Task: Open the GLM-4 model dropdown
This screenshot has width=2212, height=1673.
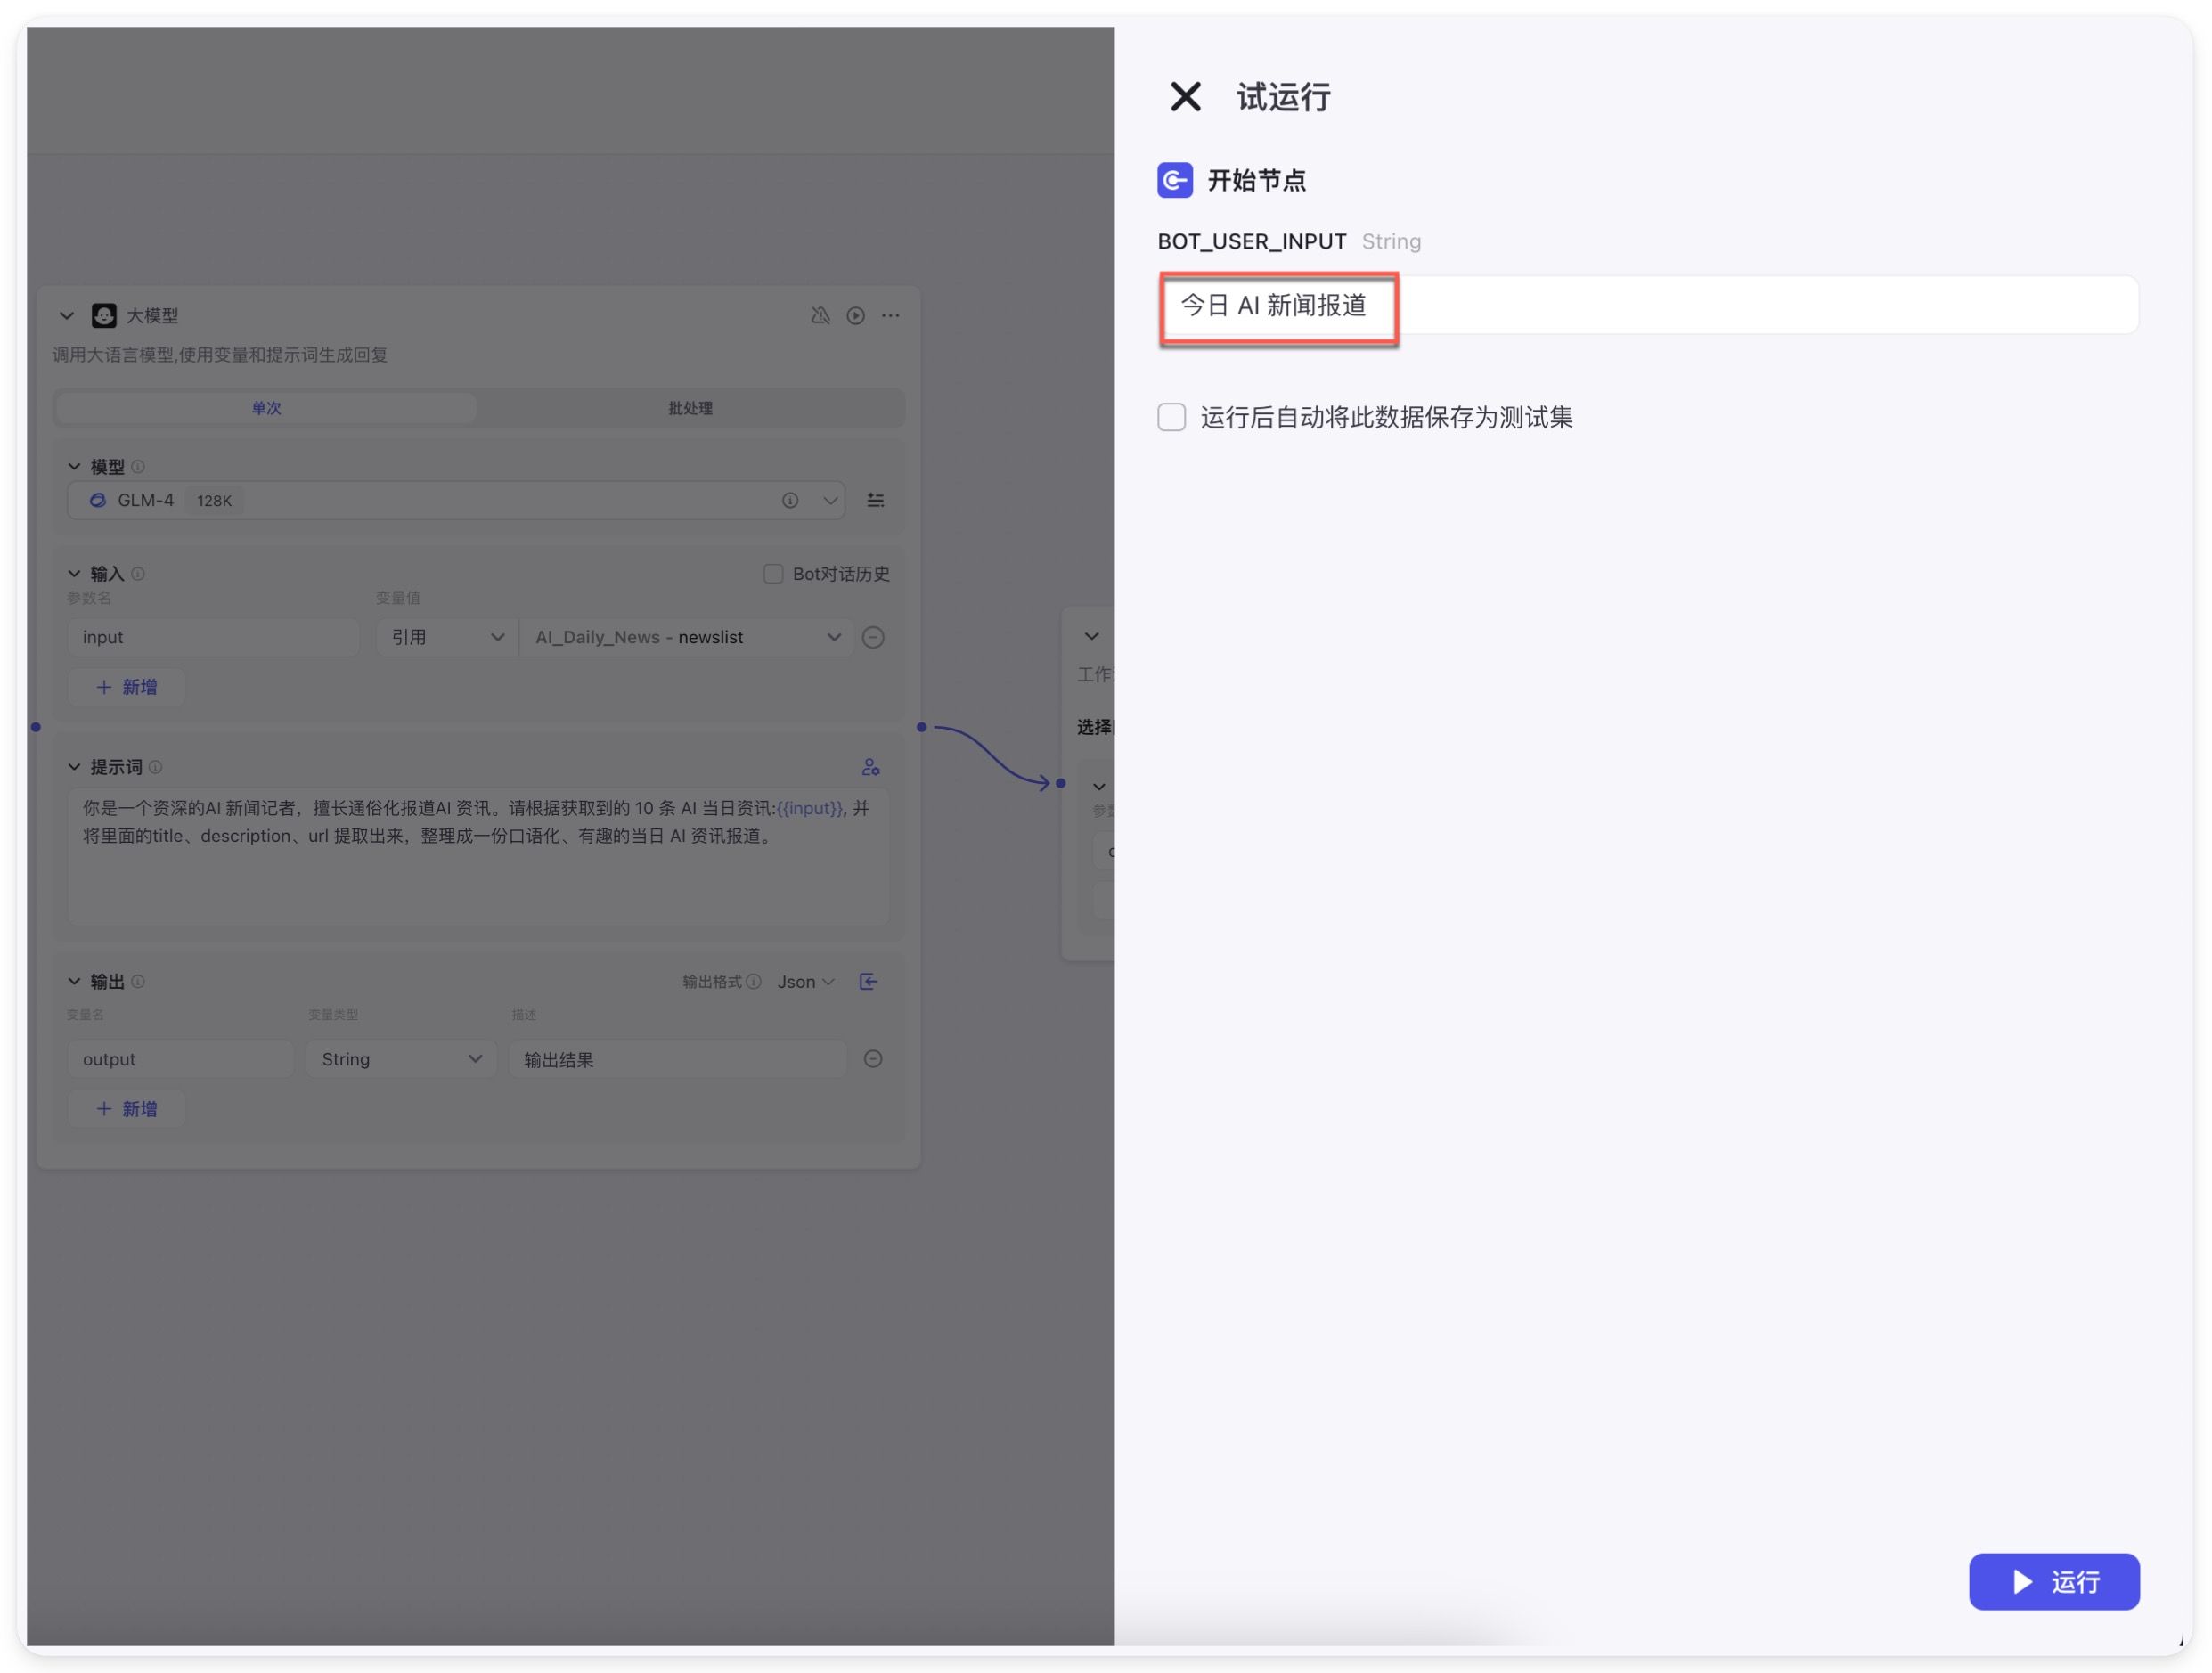Action: point(829,500)
